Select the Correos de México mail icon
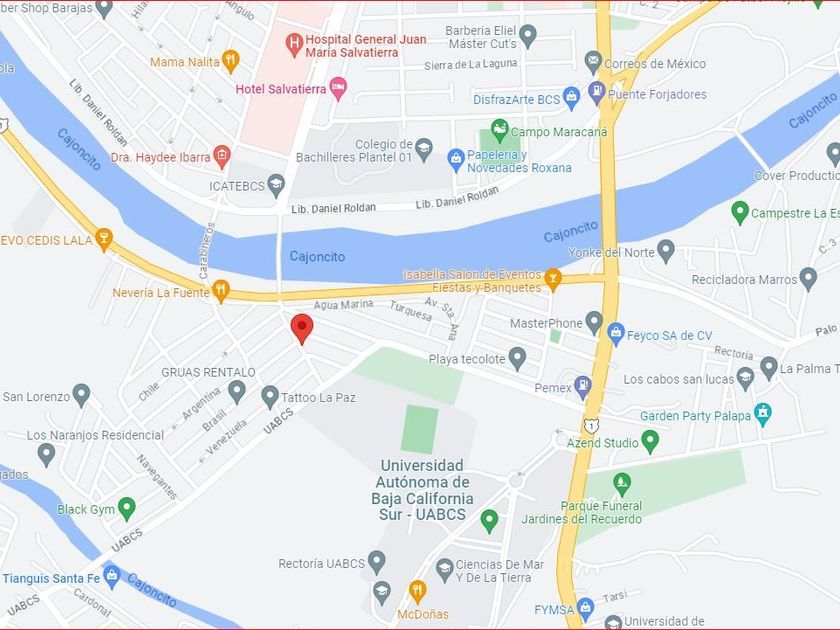This screenshot has height=630, width=840. pyautogui.click(x=592, y=63)
